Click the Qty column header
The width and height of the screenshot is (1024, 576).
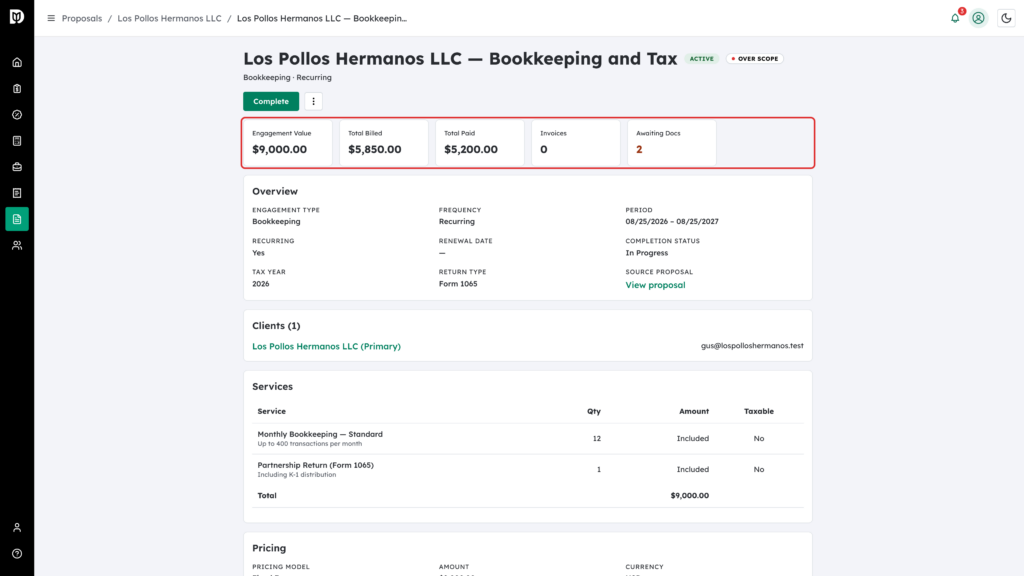click(594, 411)
